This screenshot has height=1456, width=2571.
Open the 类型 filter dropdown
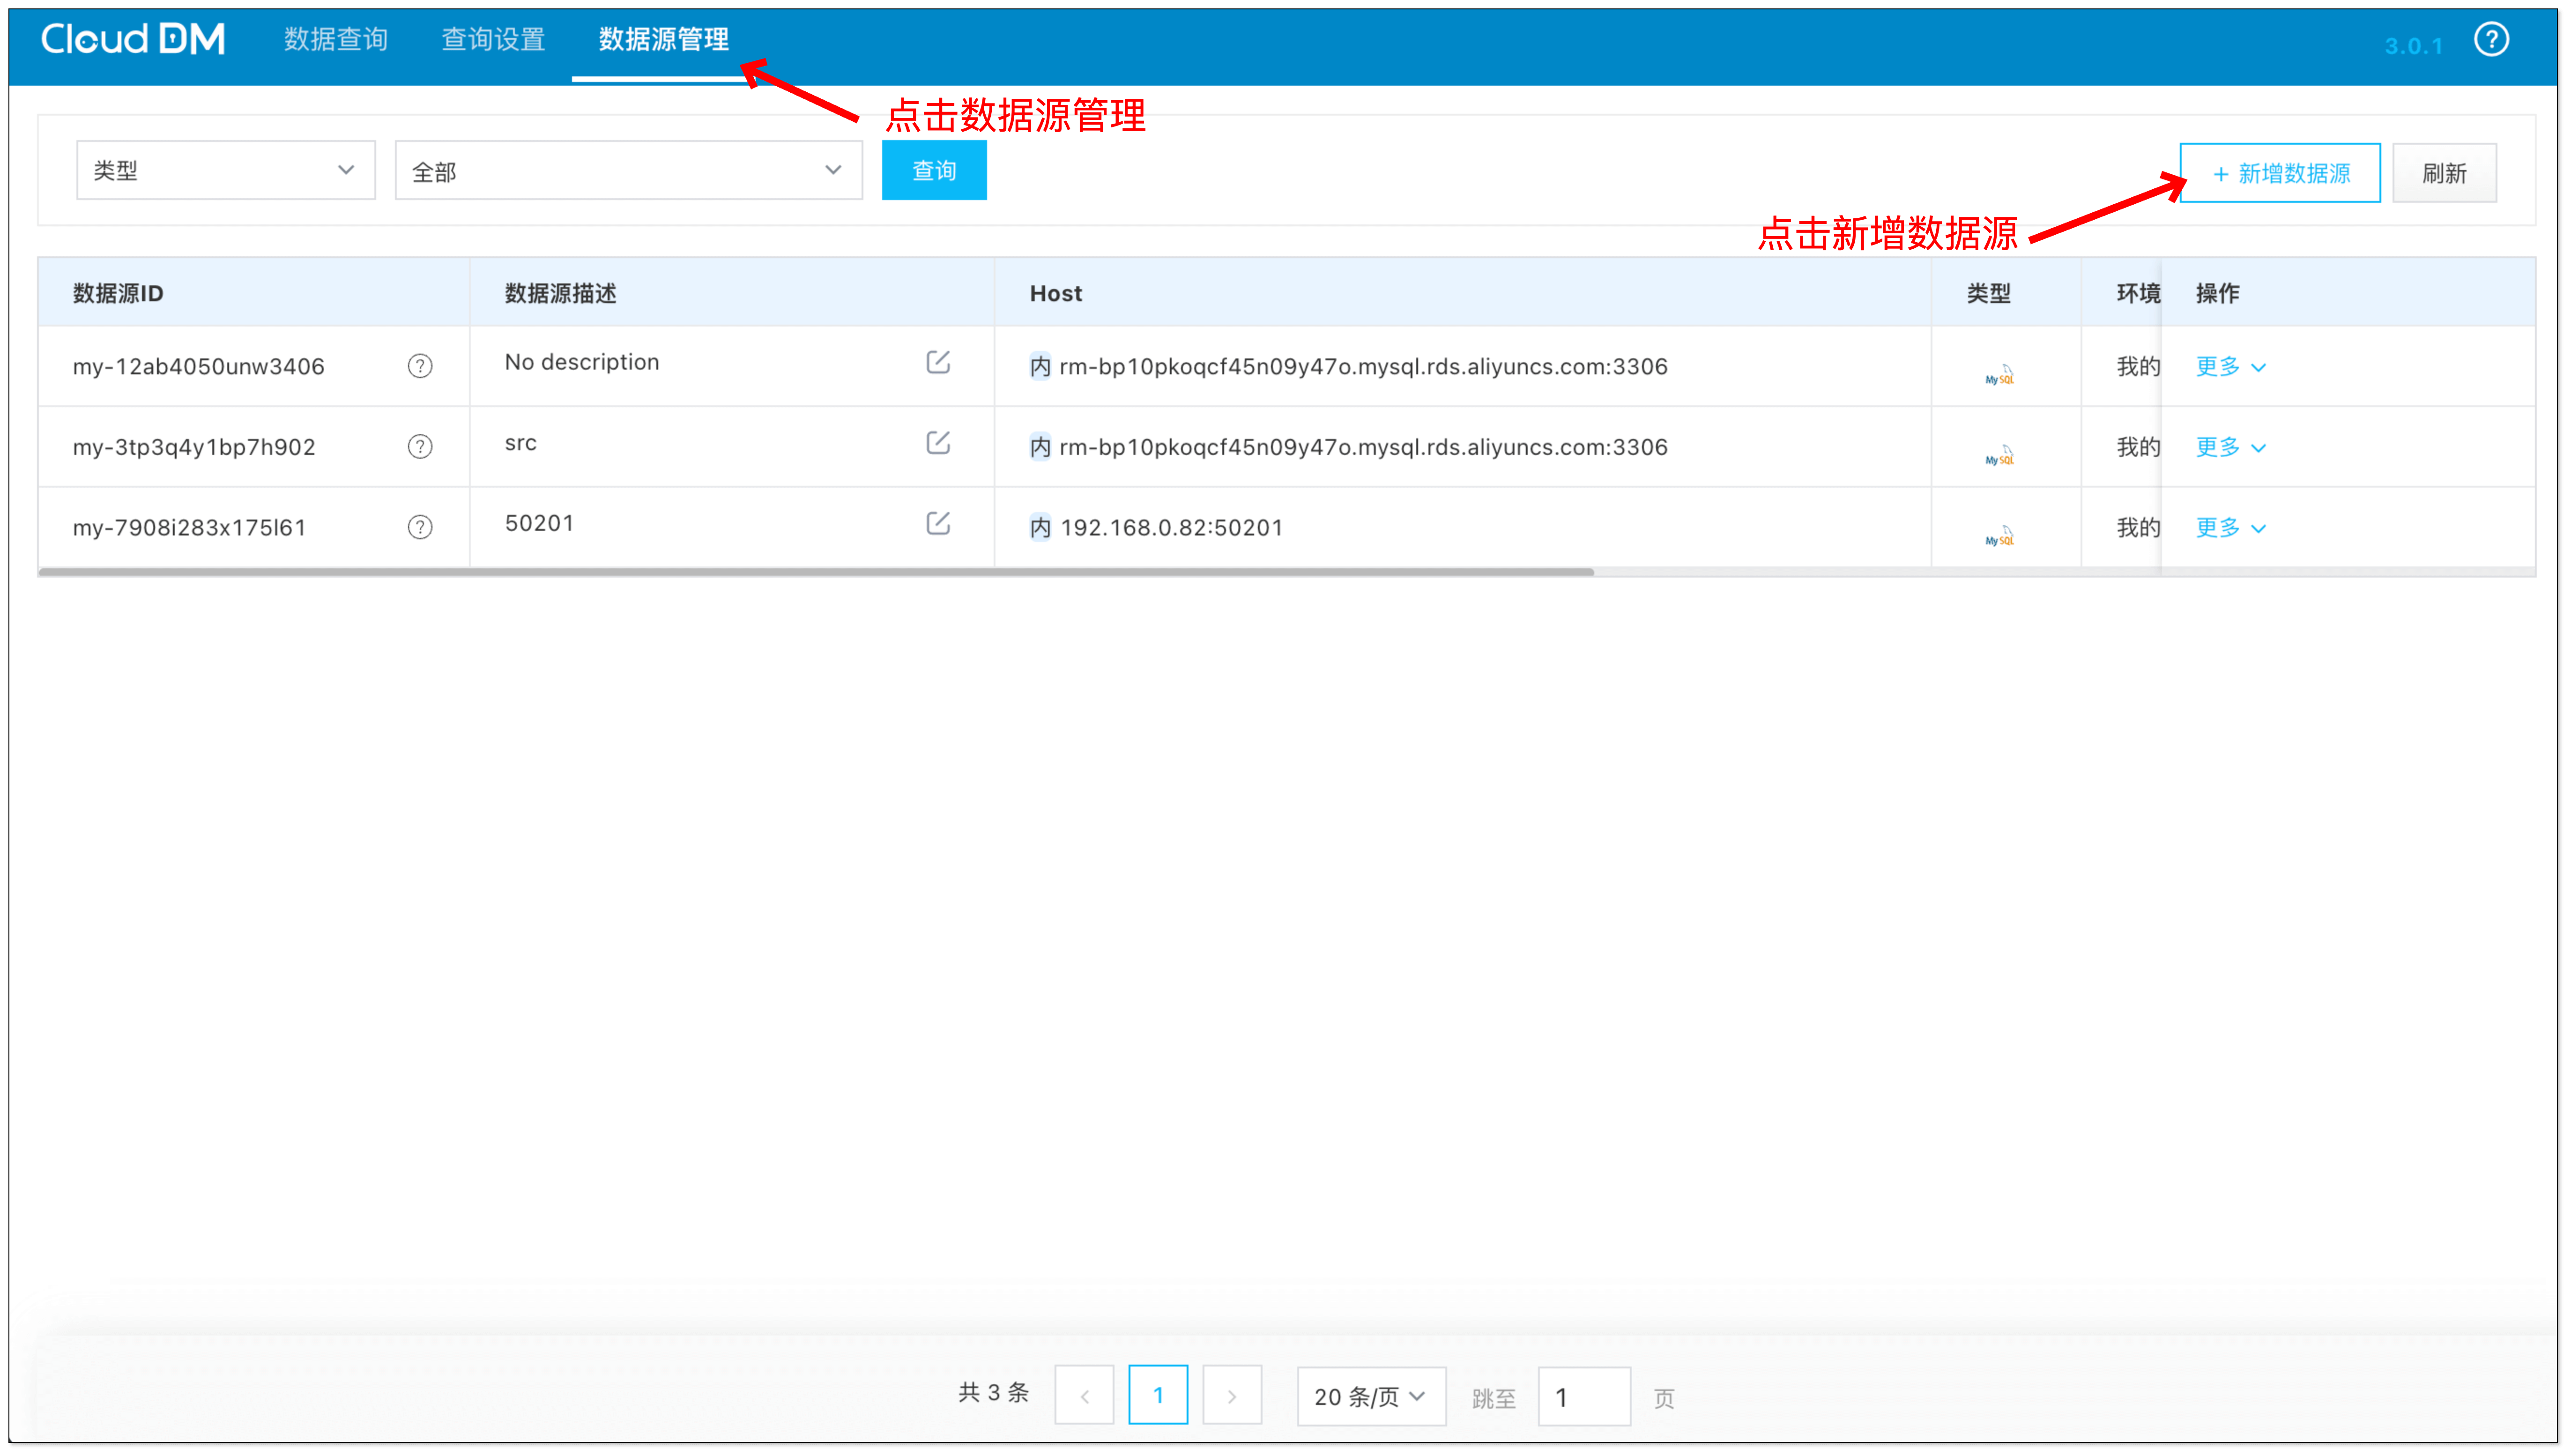(225, 169)
